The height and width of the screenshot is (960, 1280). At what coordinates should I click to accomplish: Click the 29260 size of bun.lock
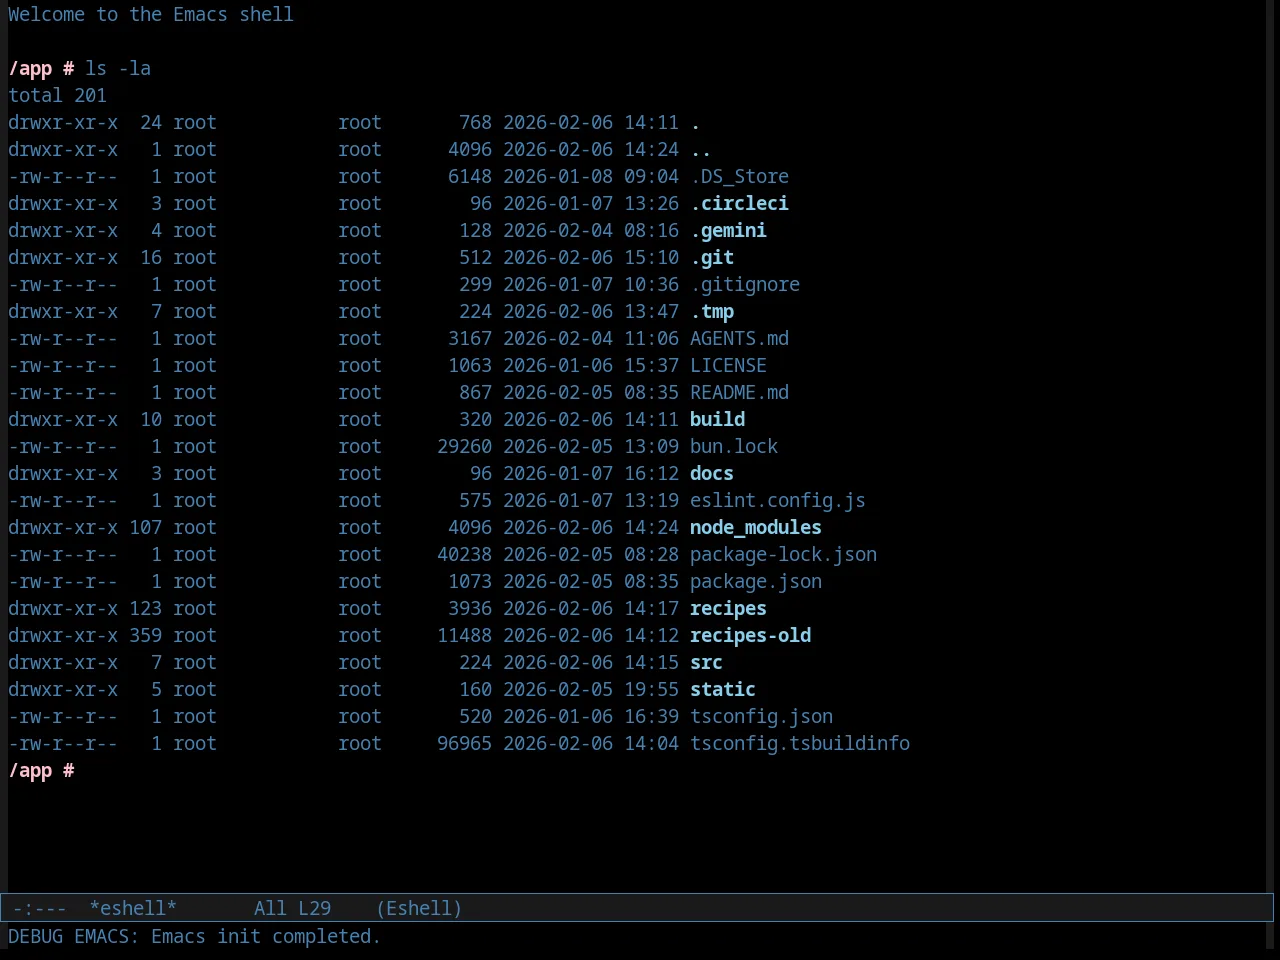(464, 446)
